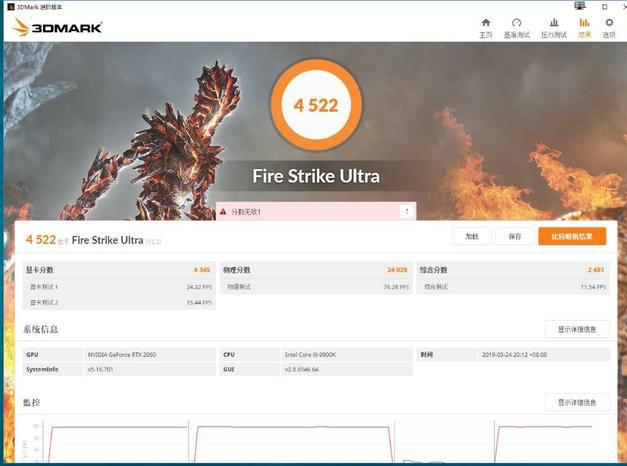The height and width of the screenshot is (466, 627).
Task: Select the 物理测试 row with 76.28 FPS
Action: [316, 287]
